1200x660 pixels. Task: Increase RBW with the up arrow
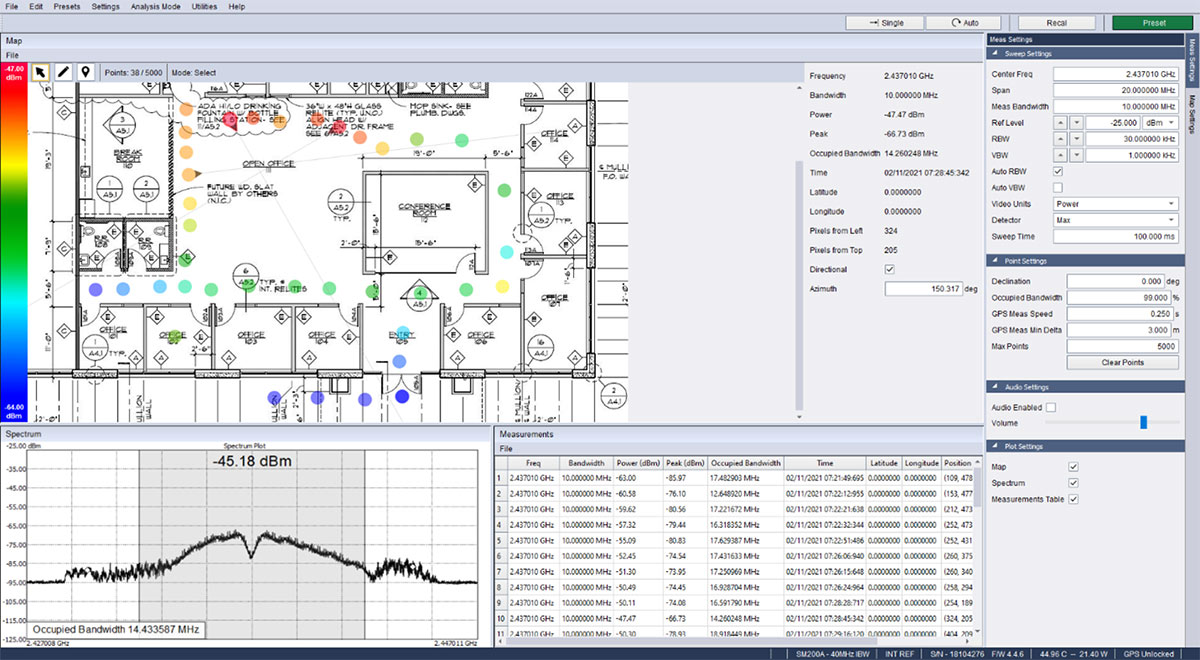[x=1060, y=139]
